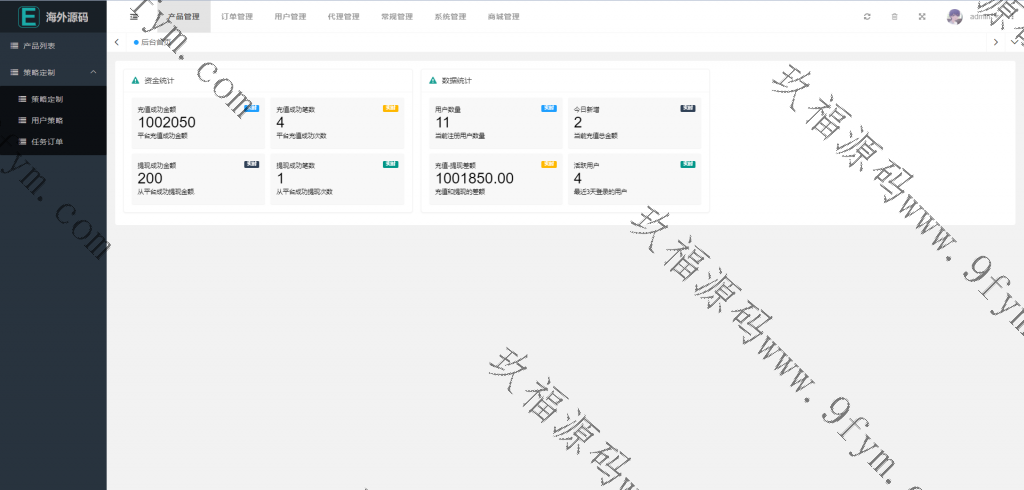Click the sidebar collapse hamburger icon
1024x490 pixels.
(x=134, y=17)
